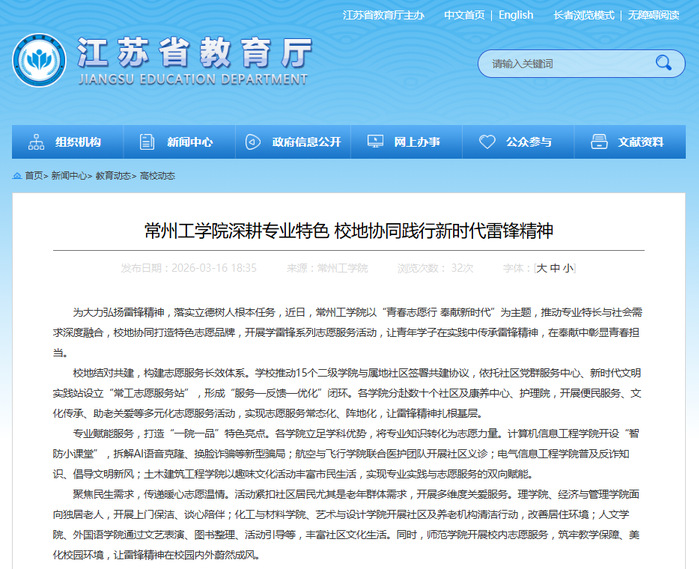
Task: Switch to the English site version
Action: pyautogui.click(x=516, y=15)
